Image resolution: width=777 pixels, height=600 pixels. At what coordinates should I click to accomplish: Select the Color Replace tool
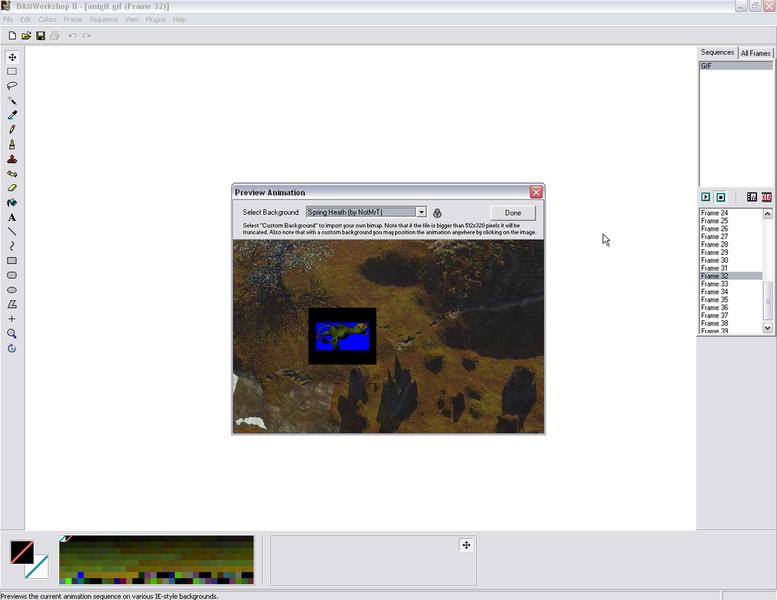coord(12,173)
